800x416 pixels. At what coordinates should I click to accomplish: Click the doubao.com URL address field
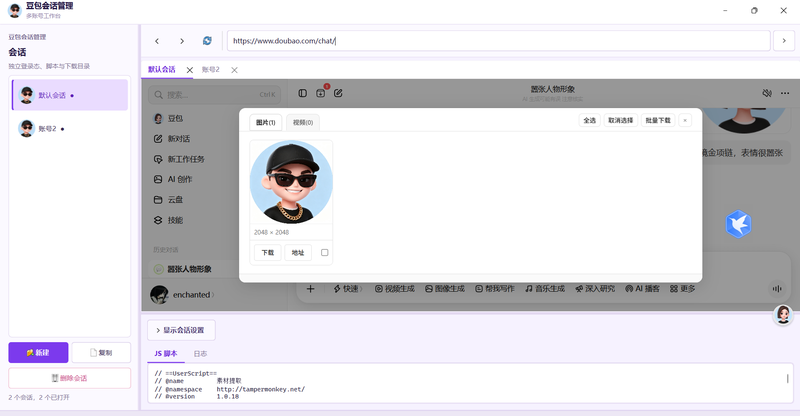point(498,41)
